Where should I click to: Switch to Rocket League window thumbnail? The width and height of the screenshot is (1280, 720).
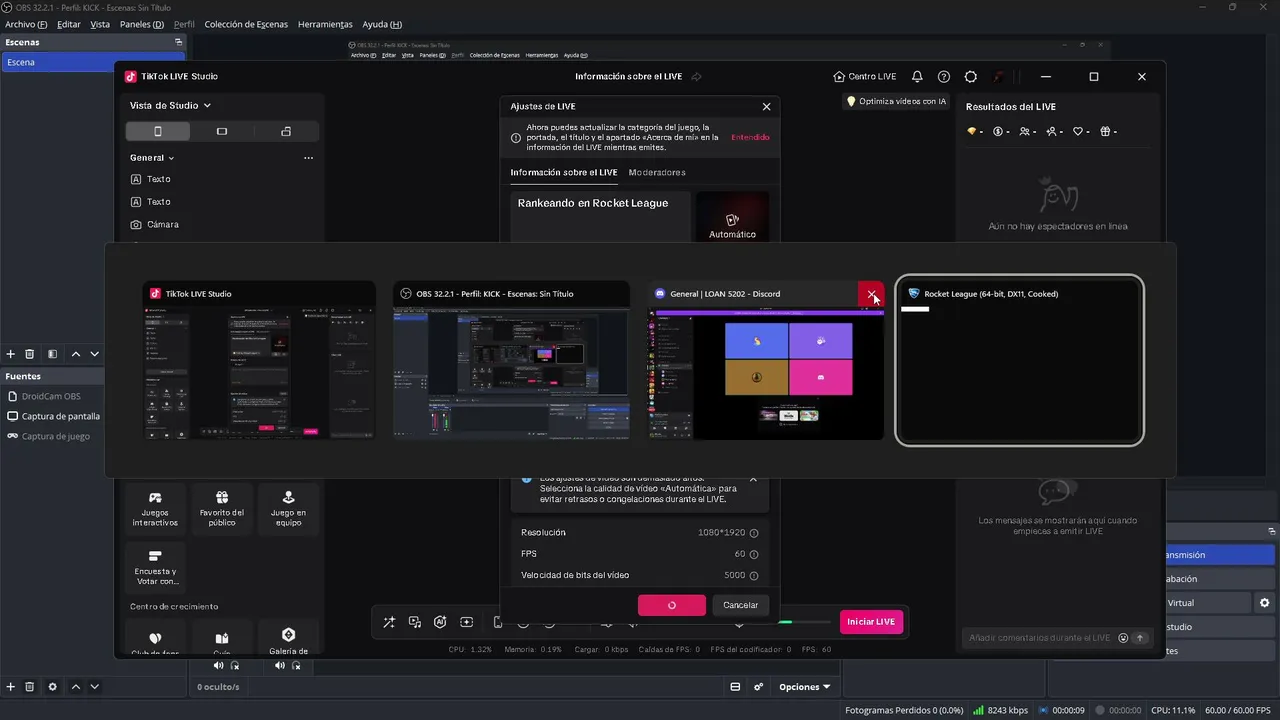point(1019,360)
